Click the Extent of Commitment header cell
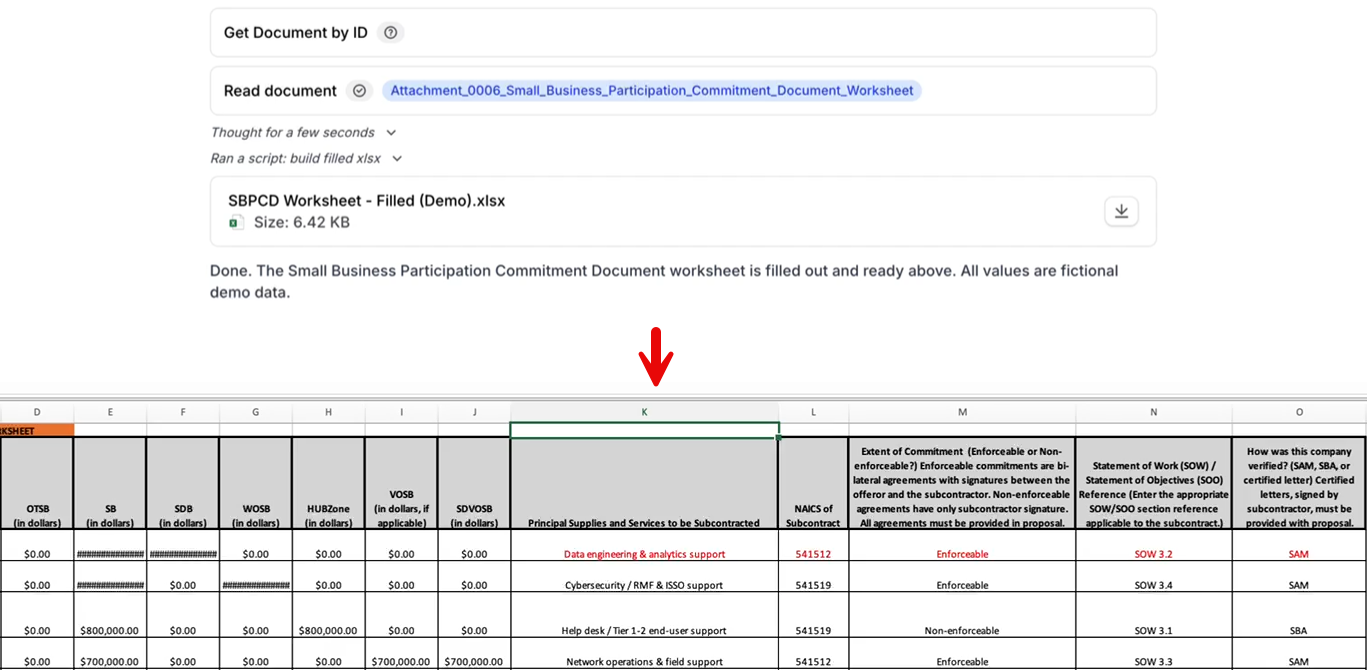 [x=962, y=484]
